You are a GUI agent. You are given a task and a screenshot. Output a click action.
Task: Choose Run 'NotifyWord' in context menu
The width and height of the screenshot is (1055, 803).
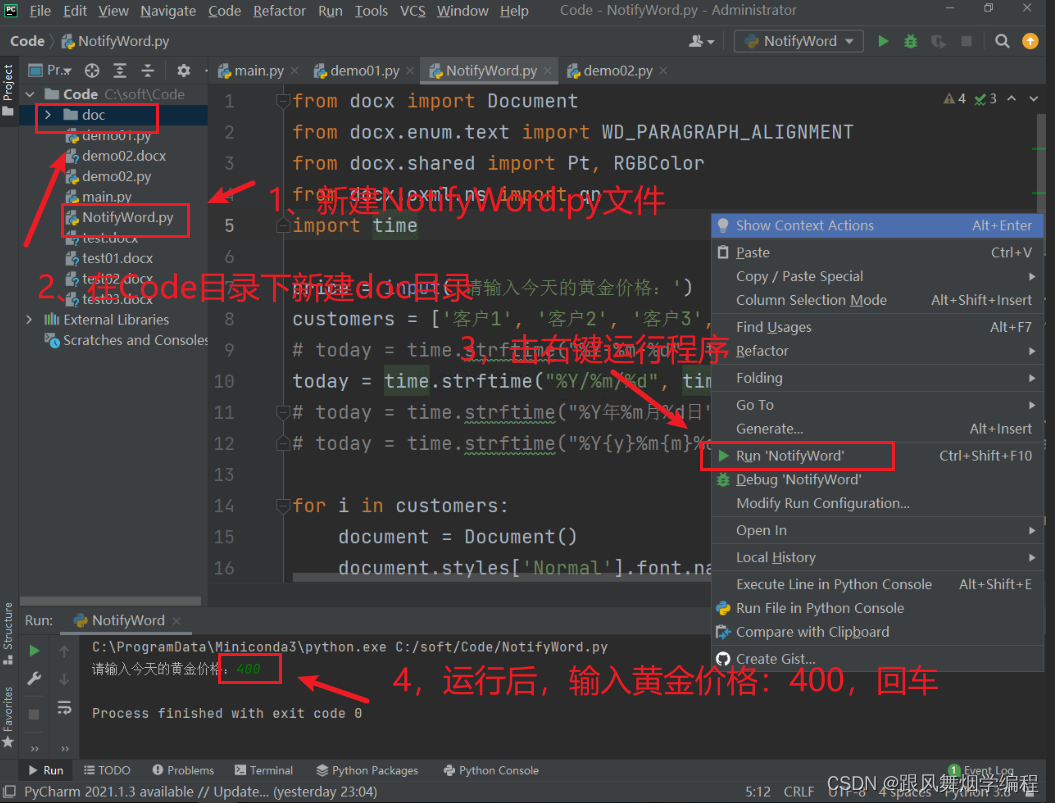point(877,456)
